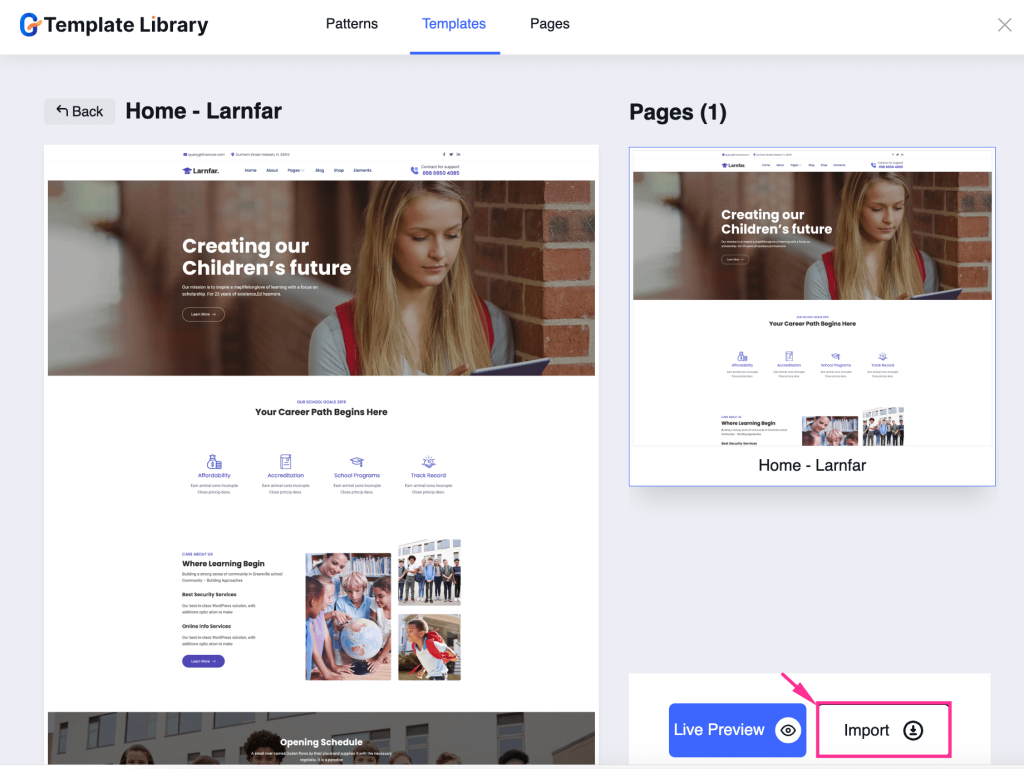
Task: Click the Learn More button in the hero preview
Action: point(203,313)
